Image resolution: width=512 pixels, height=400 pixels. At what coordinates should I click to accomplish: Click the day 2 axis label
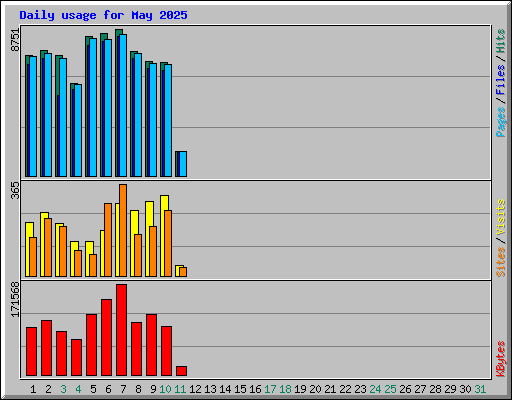tap(48, 389)
